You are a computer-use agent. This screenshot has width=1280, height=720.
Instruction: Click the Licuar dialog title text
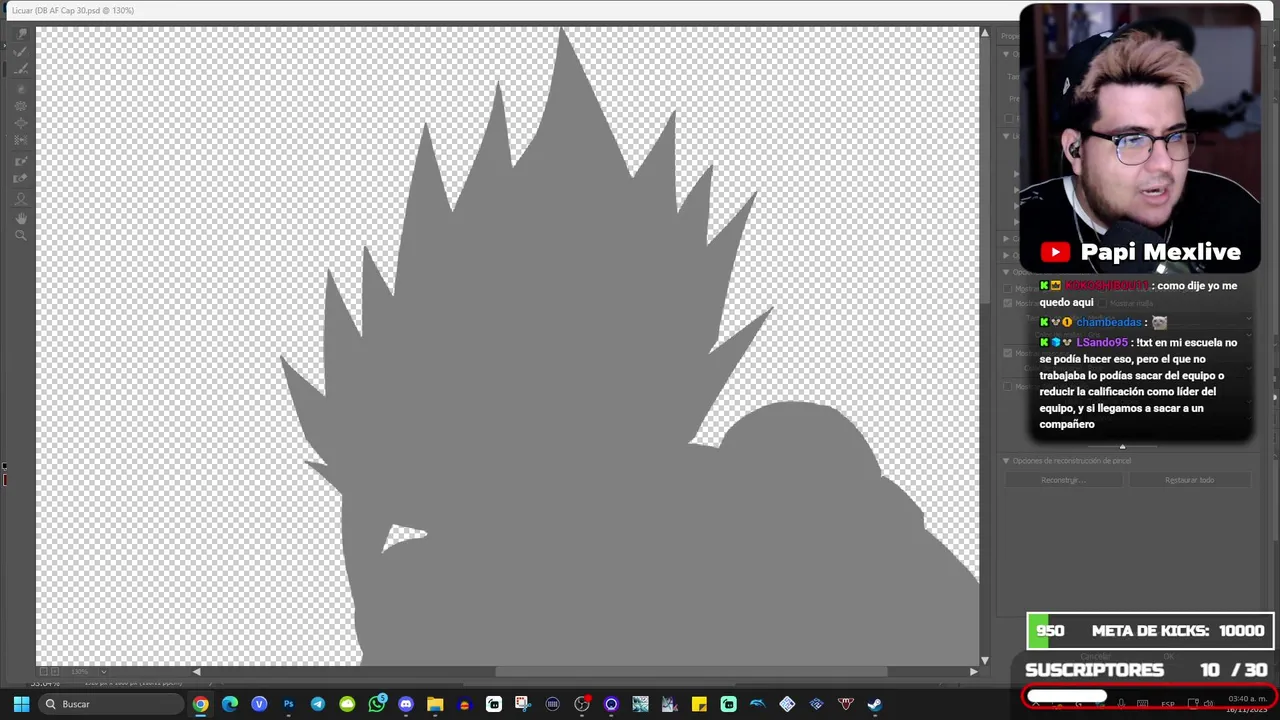click(73, 10)
